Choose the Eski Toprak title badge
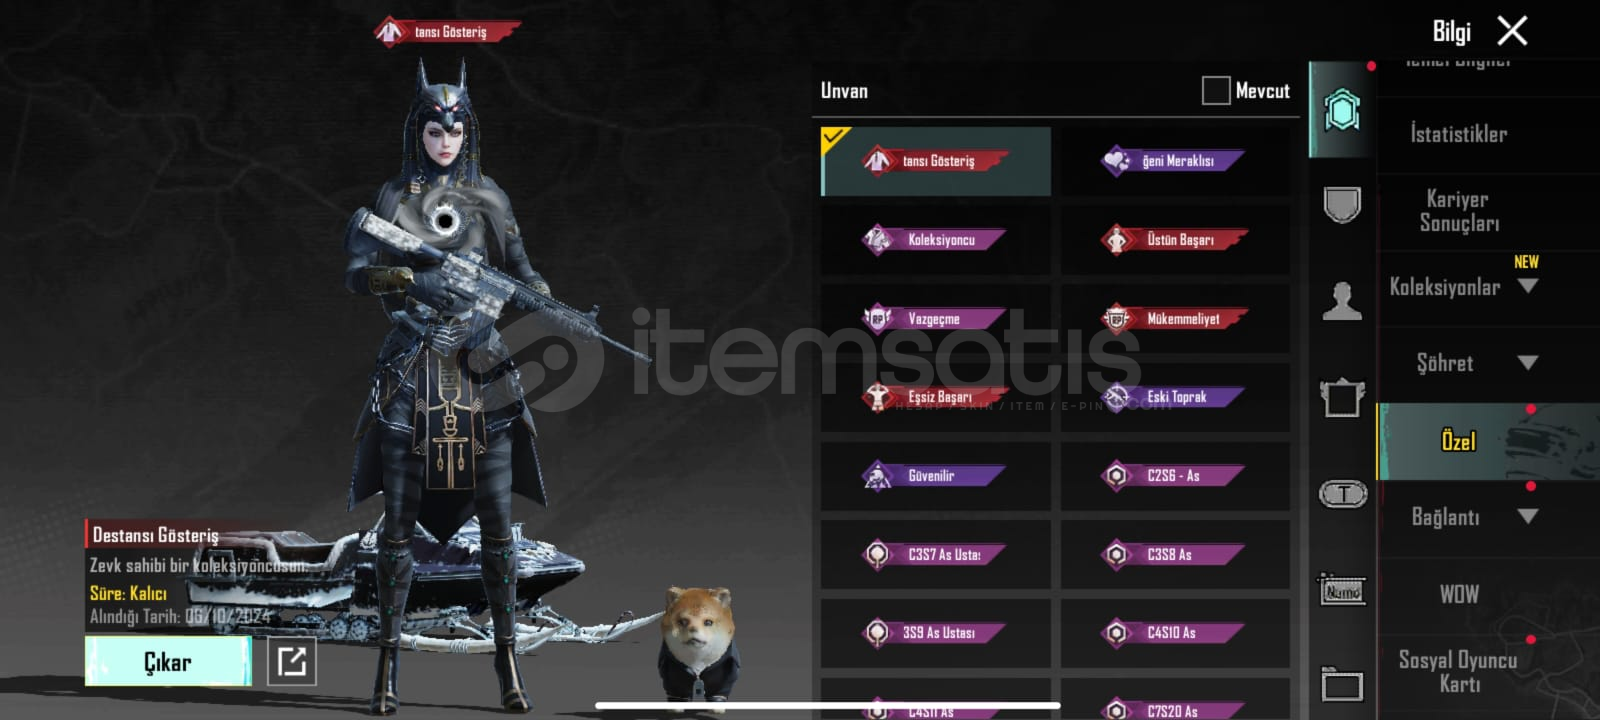The width and height of the screenshot is (1600, 720). tap(1174, 397)
